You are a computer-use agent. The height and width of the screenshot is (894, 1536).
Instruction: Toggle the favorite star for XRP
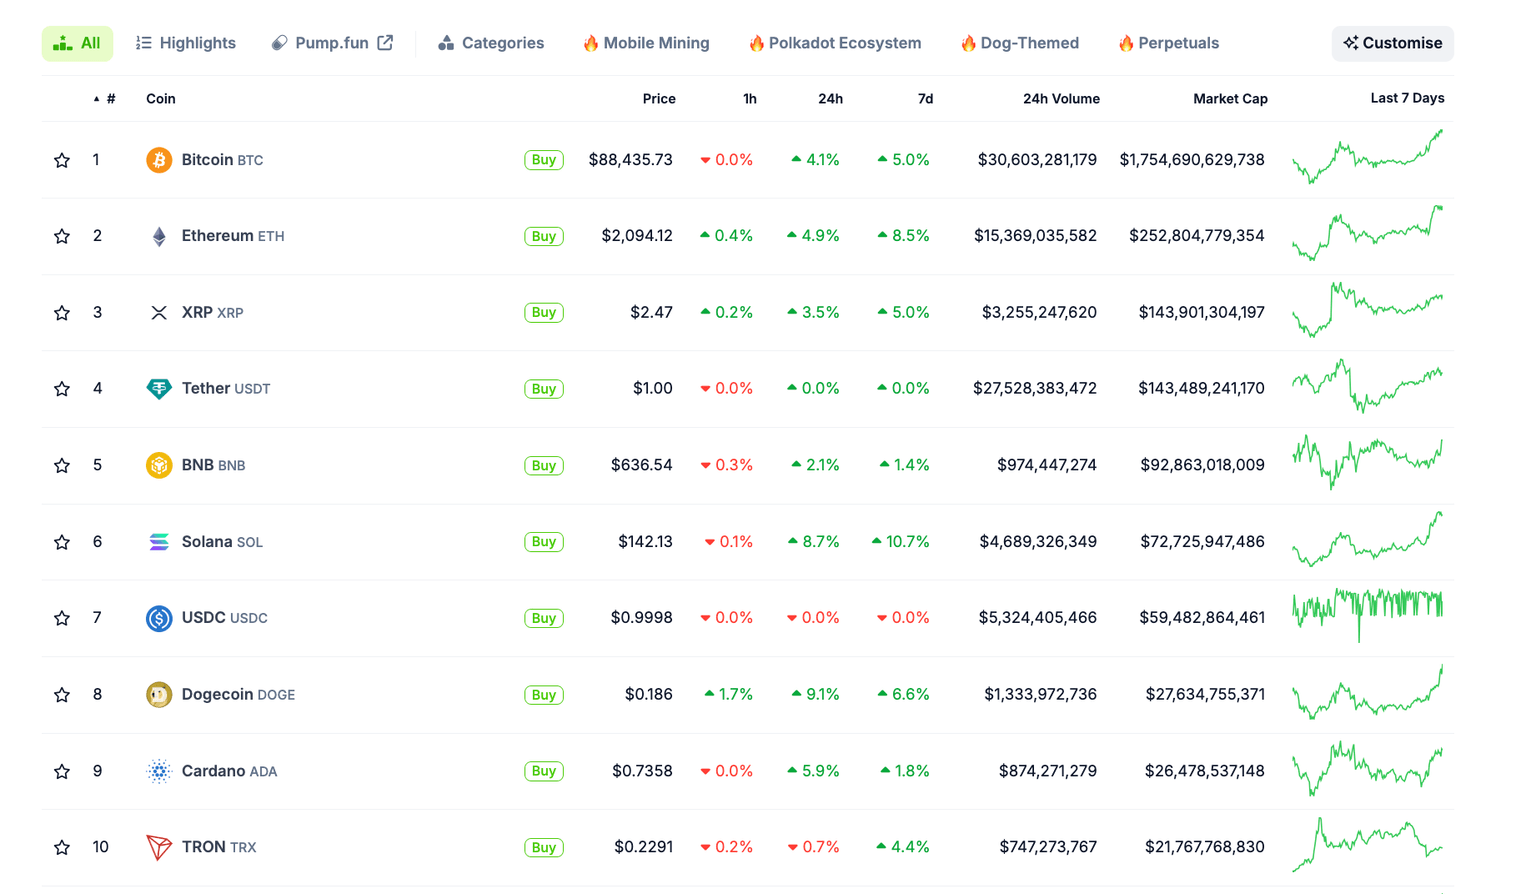pos(62,313)
